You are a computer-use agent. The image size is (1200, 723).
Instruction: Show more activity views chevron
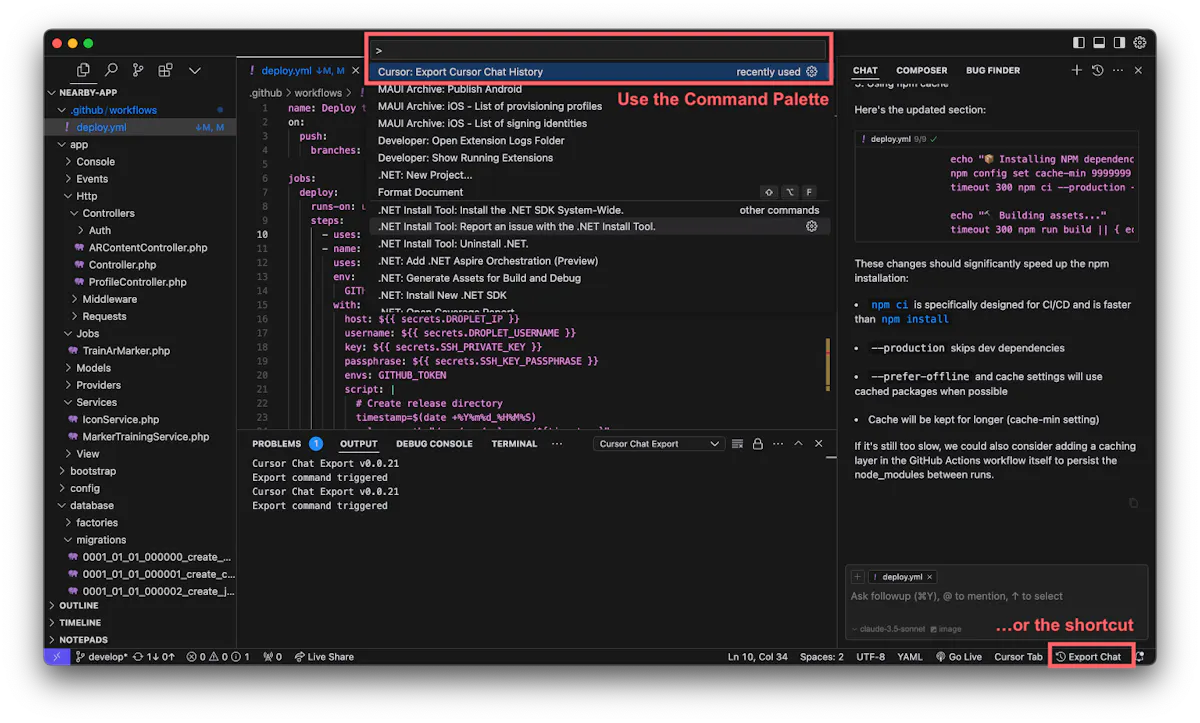pos(194,71)
